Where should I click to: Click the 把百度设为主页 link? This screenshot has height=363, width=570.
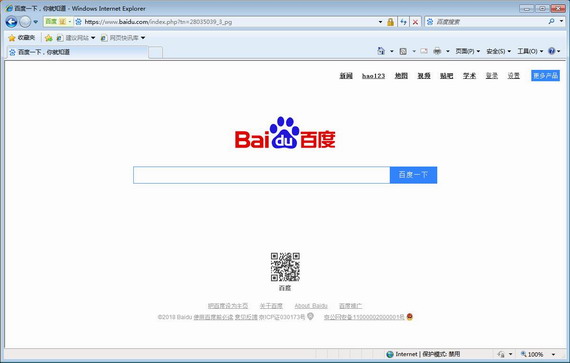(228, 306)
